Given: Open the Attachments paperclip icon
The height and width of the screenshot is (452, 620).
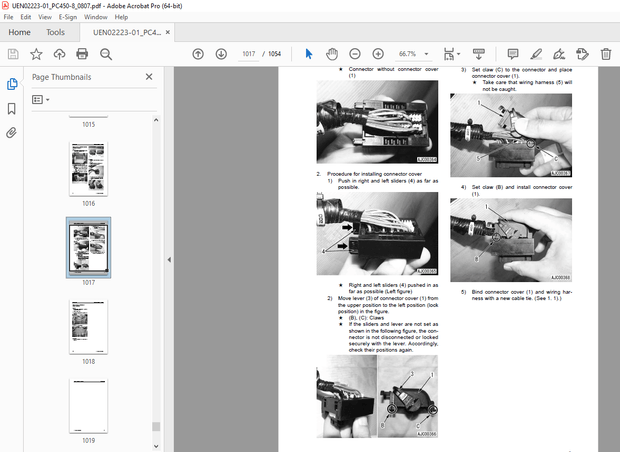Looking at the screenshot, I should 11,132.
